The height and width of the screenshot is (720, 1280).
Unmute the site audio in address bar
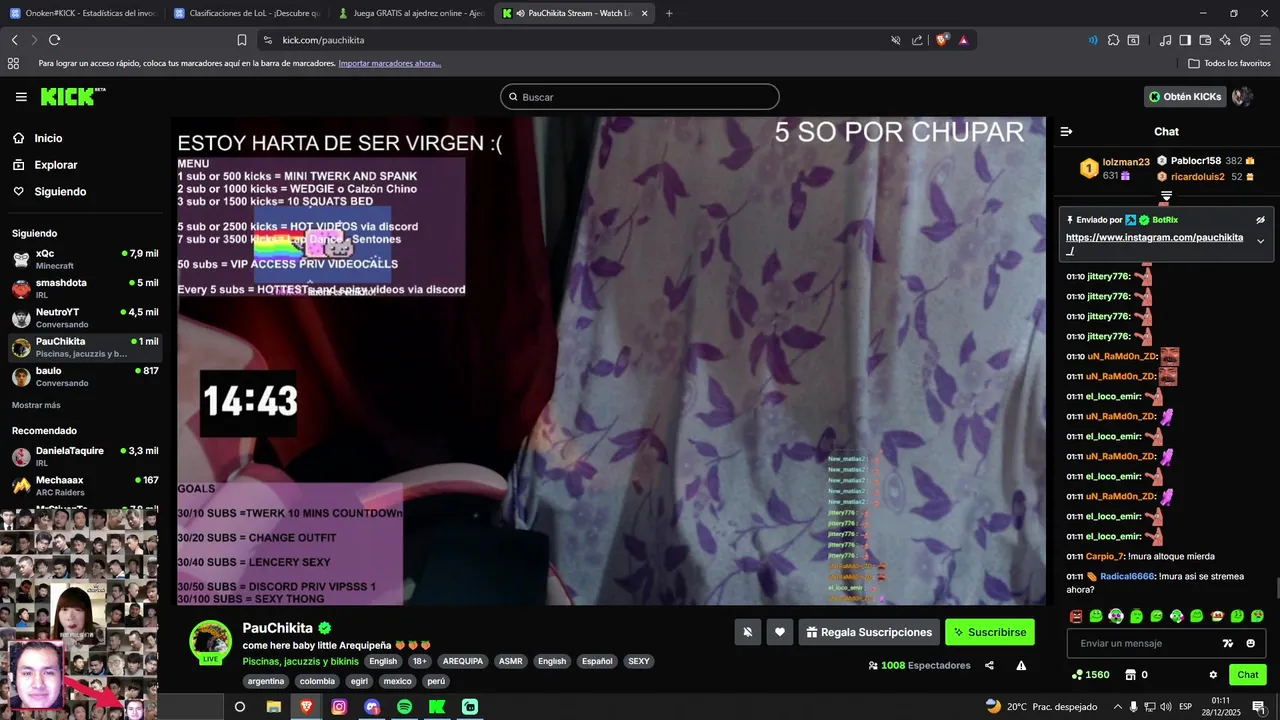[896, 40]
